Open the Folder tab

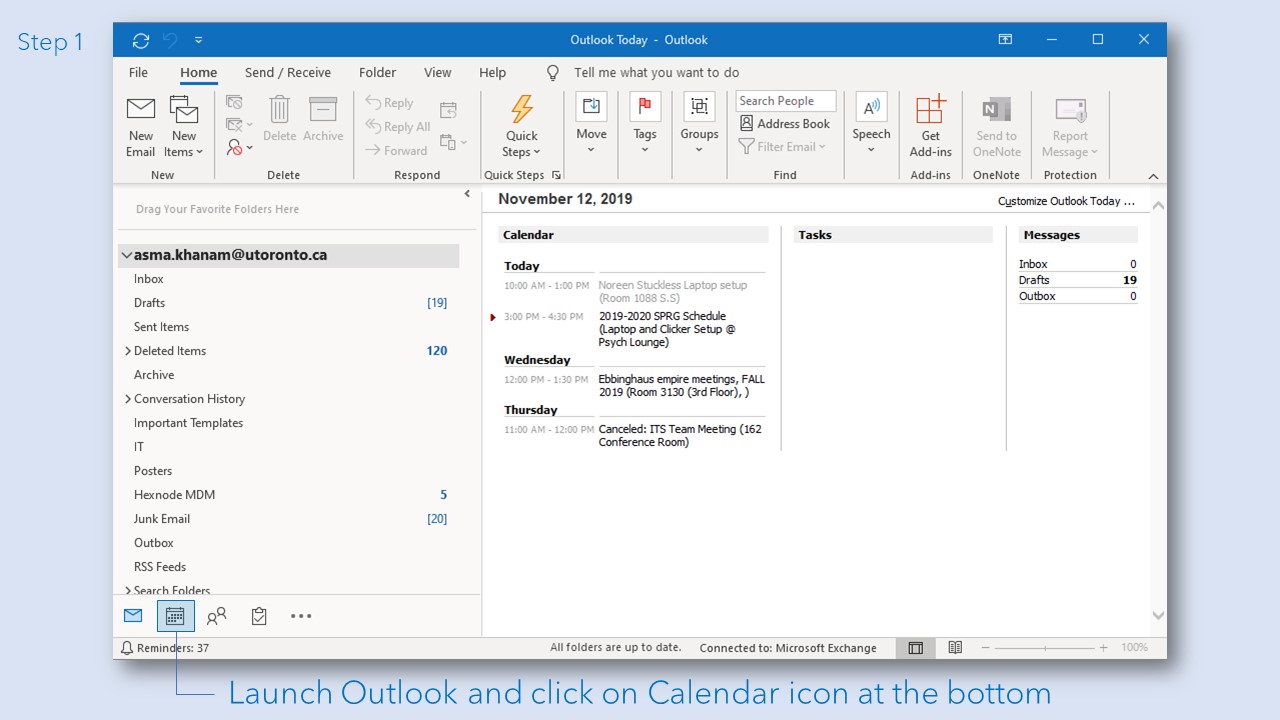(378, 73)
